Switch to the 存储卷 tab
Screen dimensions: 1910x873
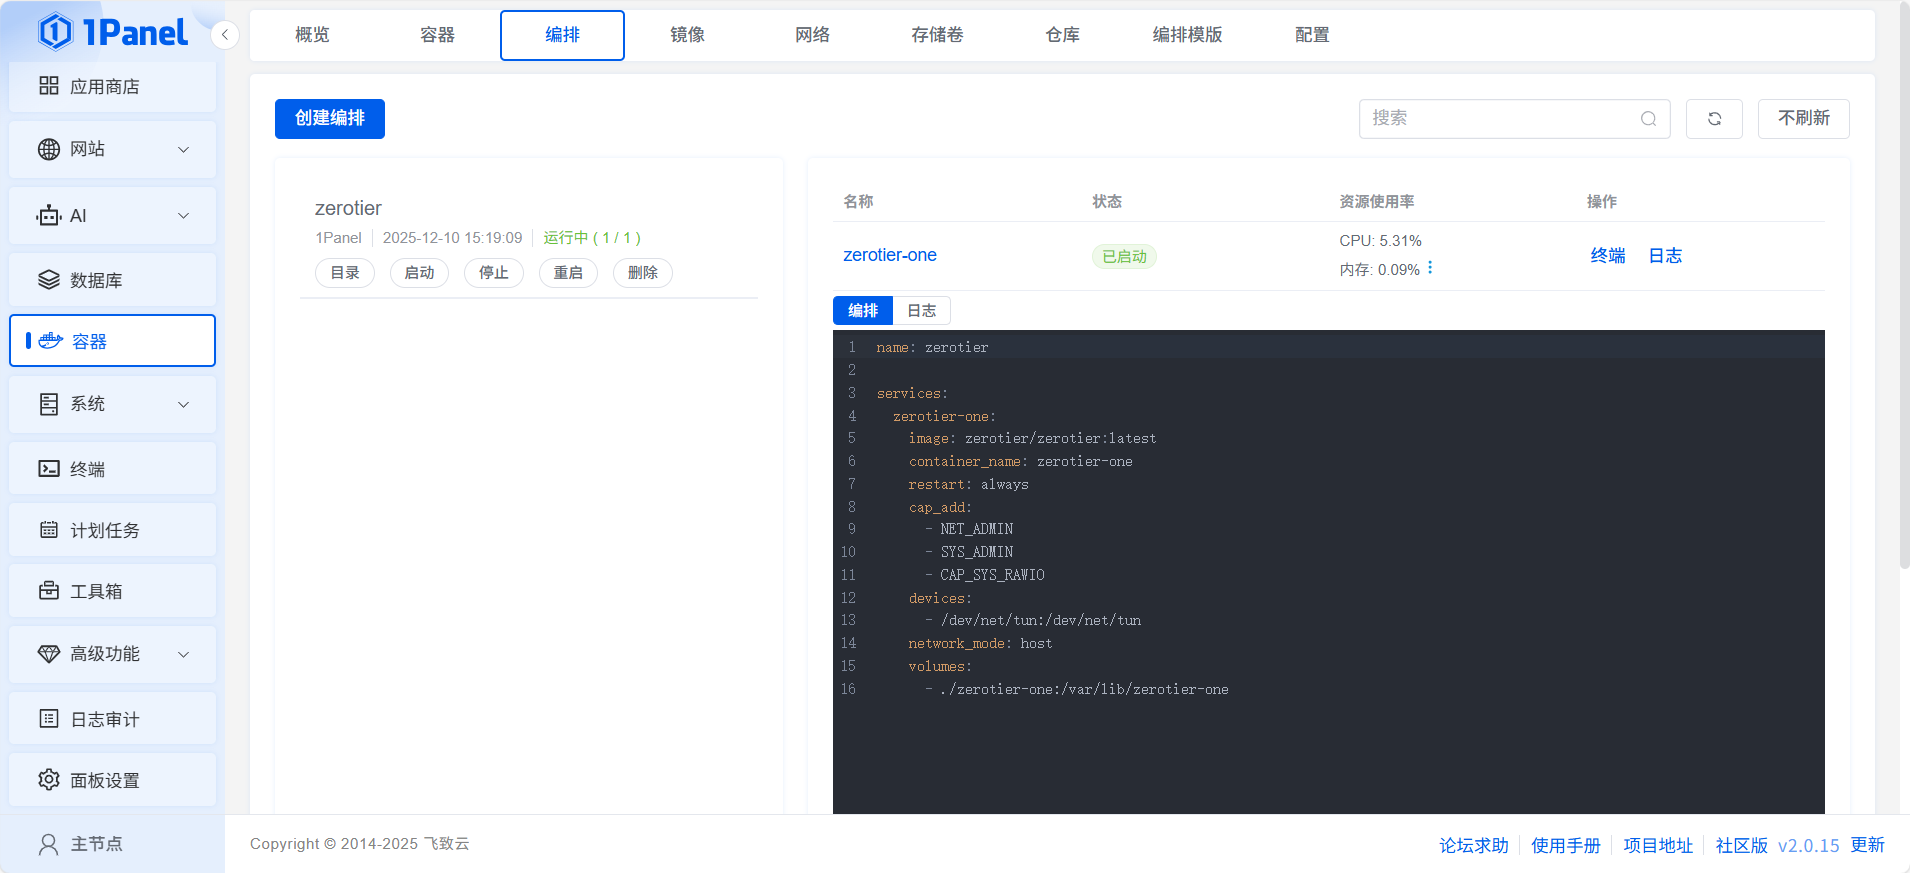pos(937,35)
